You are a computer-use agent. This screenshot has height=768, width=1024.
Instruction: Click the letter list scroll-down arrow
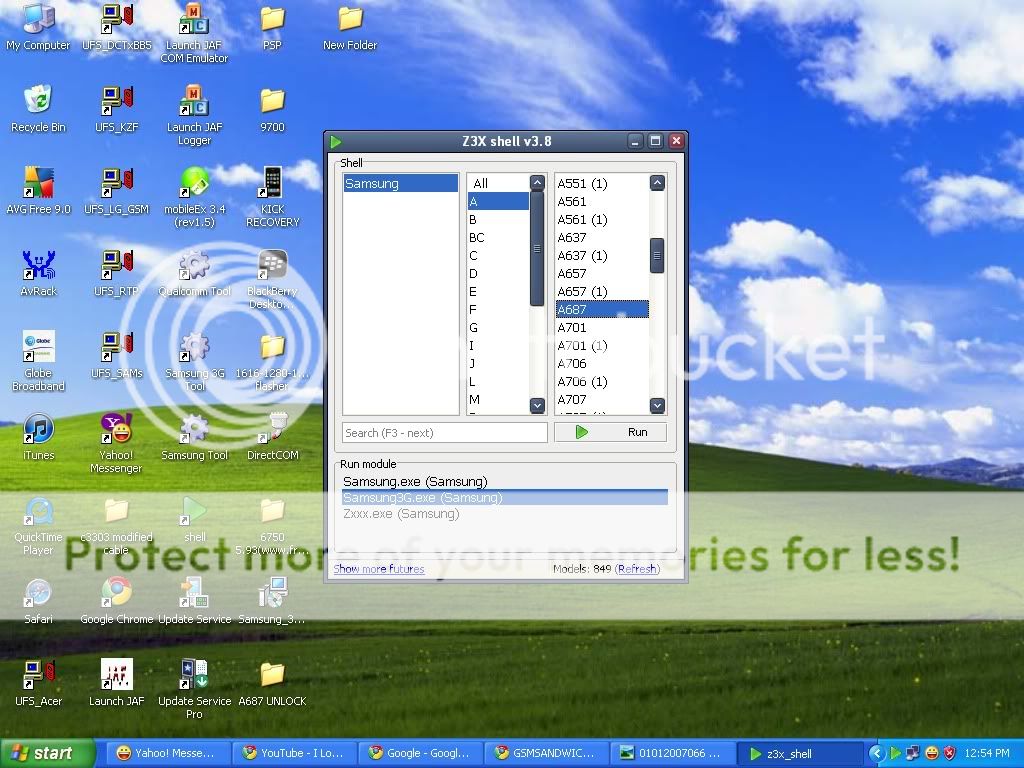pos(537,406)
